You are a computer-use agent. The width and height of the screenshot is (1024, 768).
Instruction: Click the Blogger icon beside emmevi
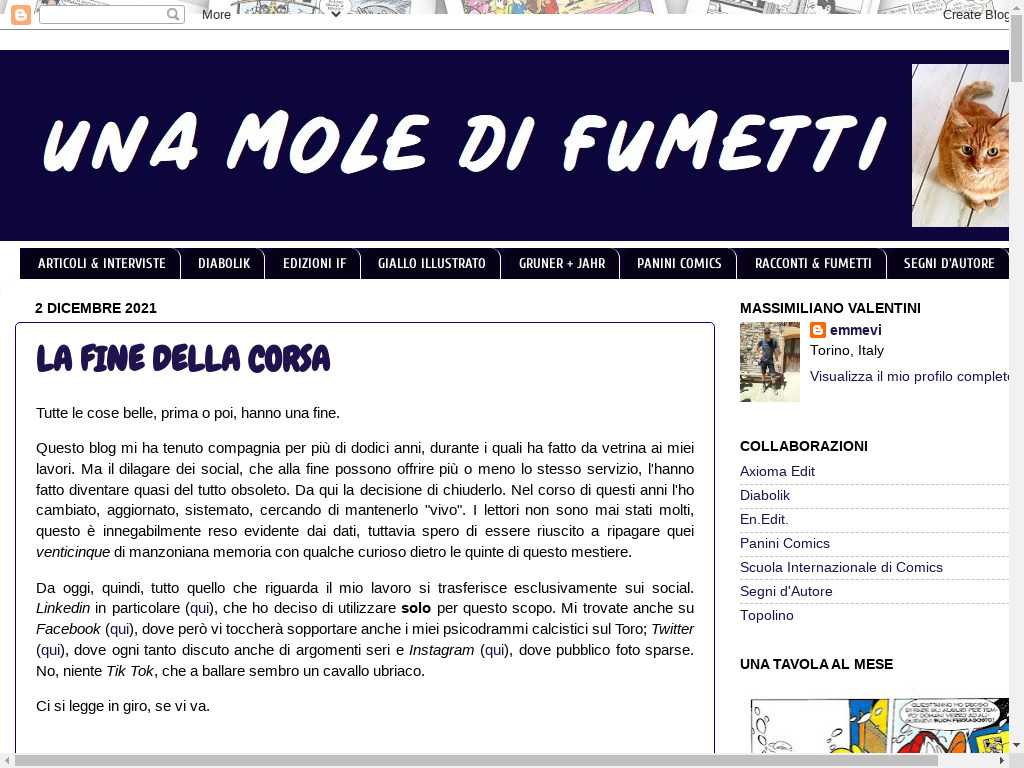tap(818, 330)
